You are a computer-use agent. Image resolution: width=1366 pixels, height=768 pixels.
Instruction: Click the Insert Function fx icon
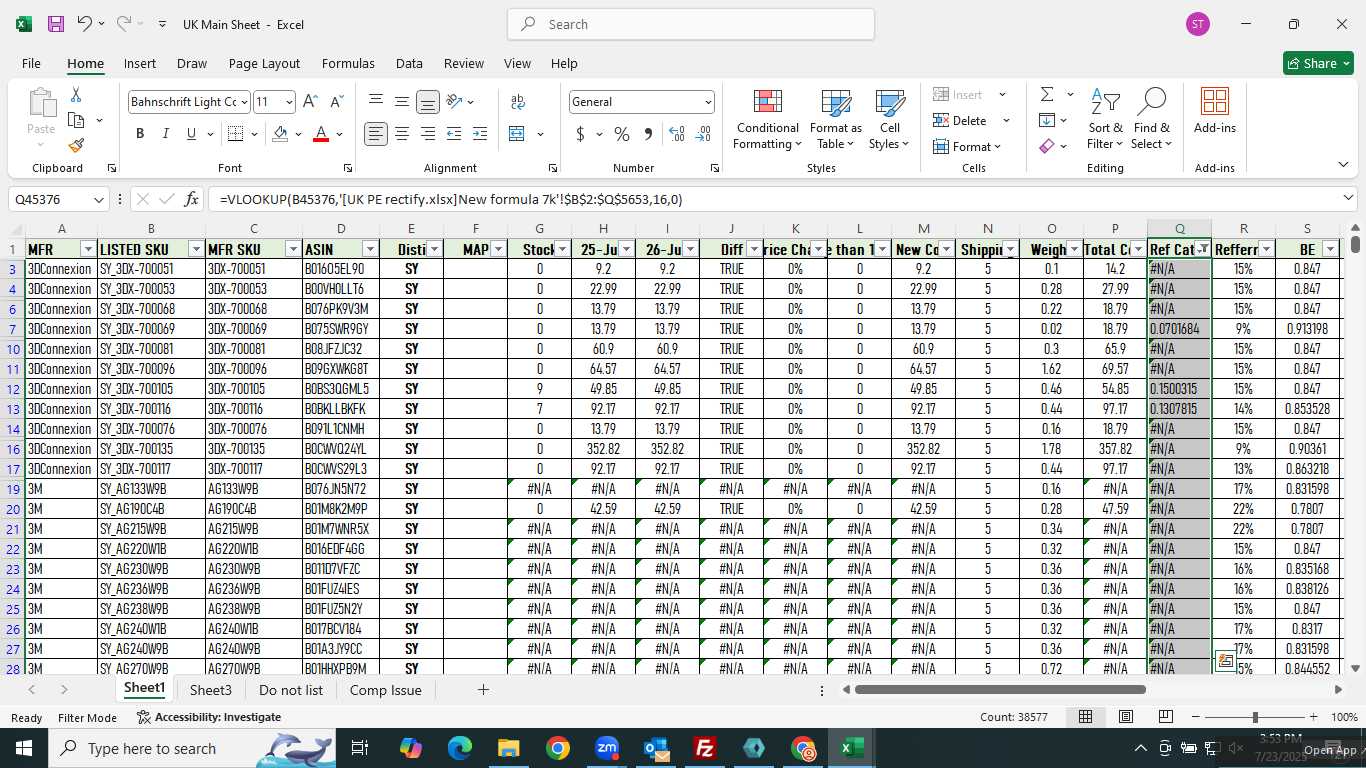[x=191, y=199]
